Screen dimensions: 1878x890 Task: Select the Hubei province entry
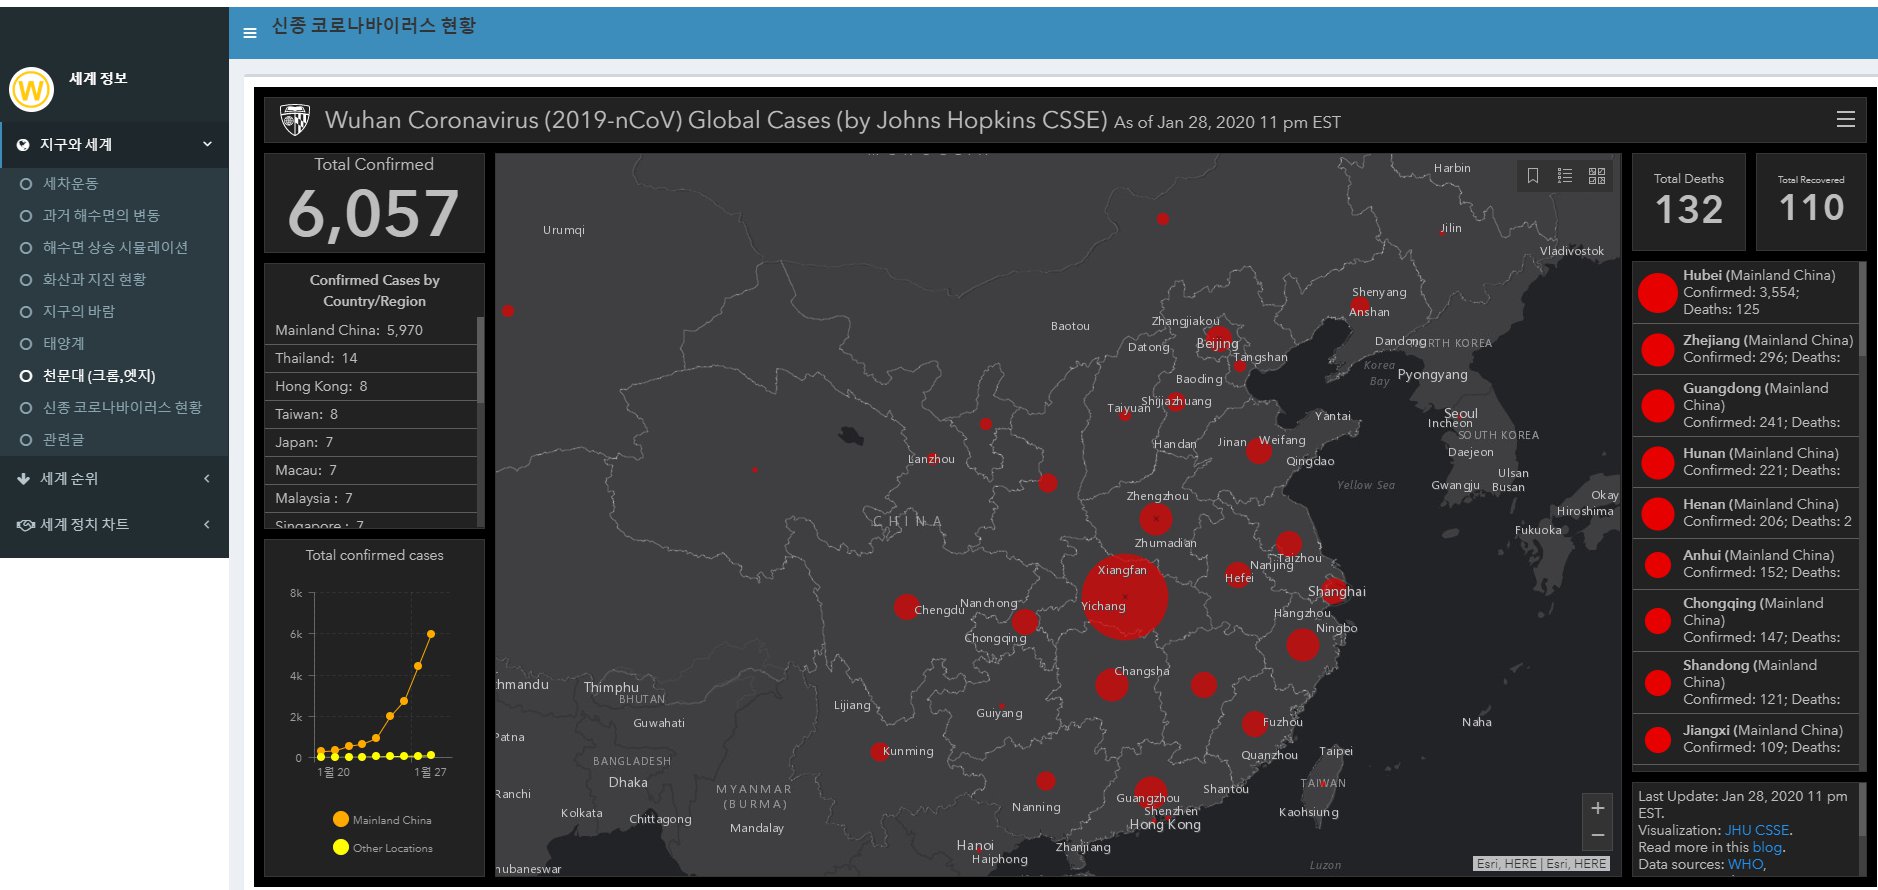point(1746,292)
